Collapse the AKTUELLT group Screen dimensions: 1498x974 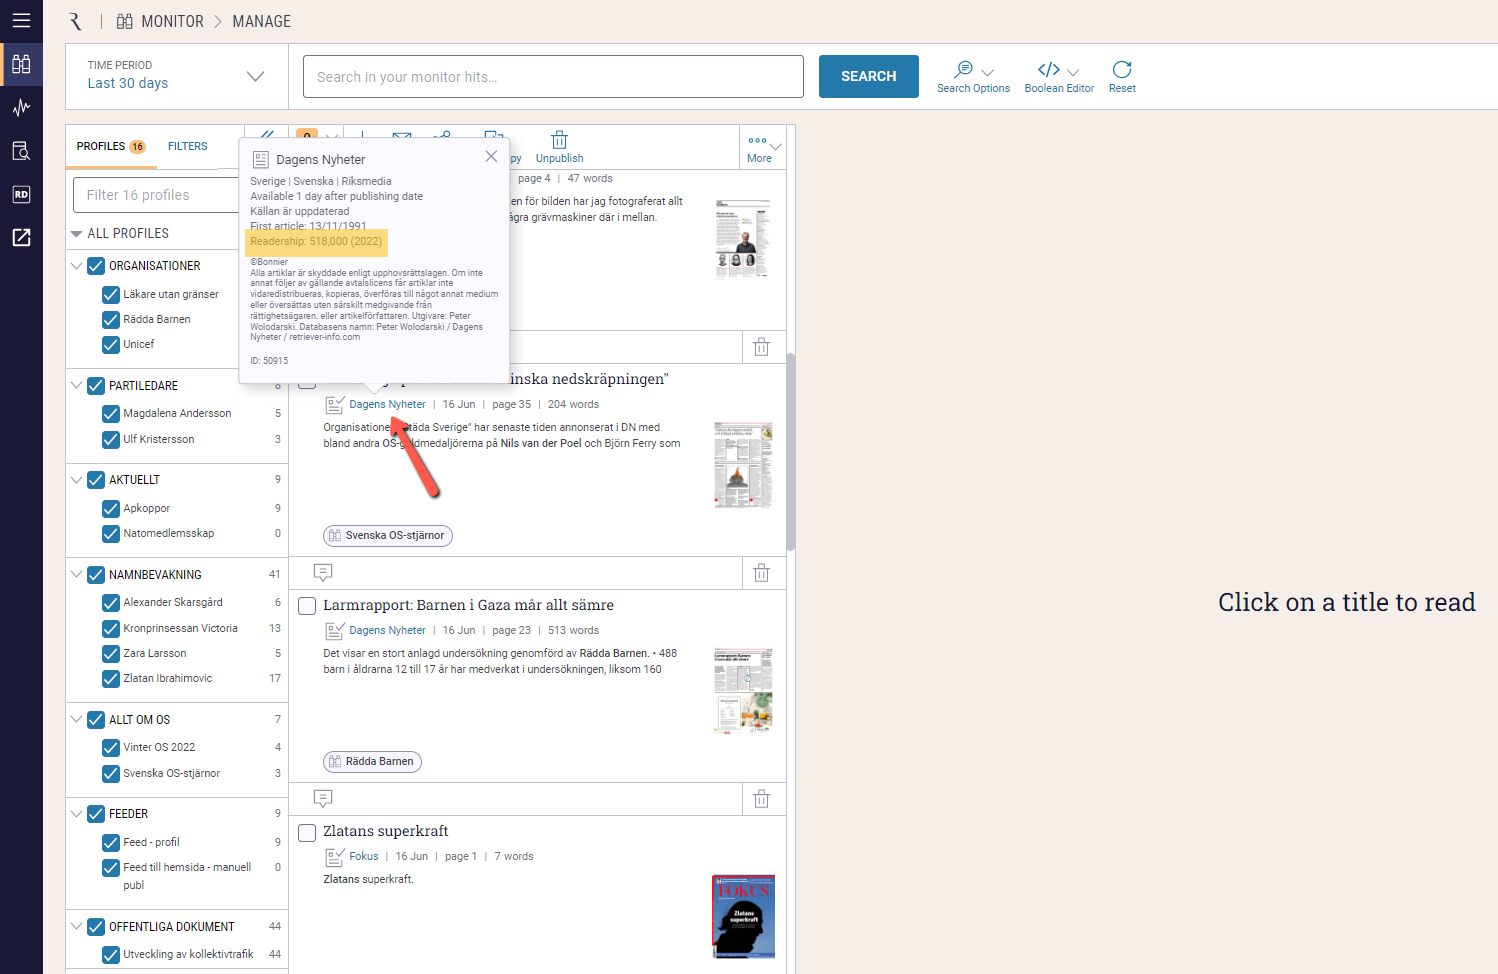click(76, 480)
